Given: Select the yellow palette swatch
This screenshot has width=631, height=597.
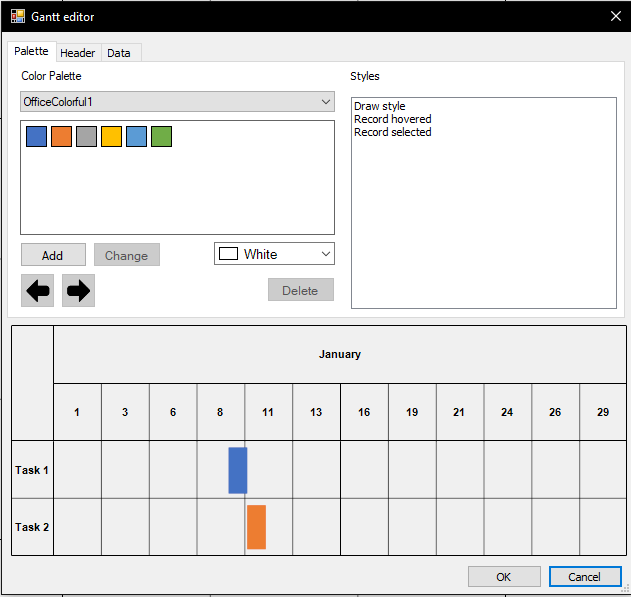Looking at the screenshot, I should click(111, 136).
